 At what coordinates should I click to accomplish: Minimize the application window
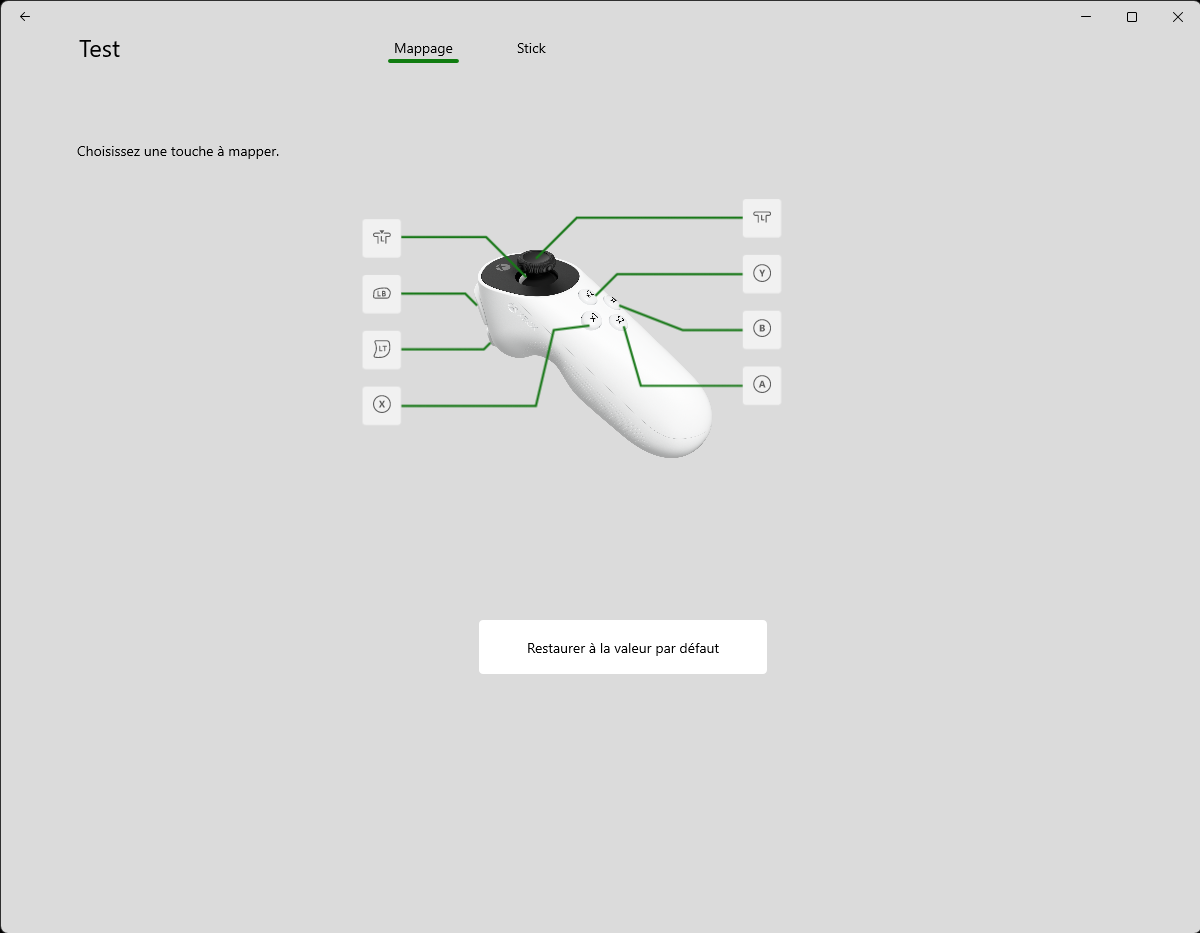tap(1087, 17)
